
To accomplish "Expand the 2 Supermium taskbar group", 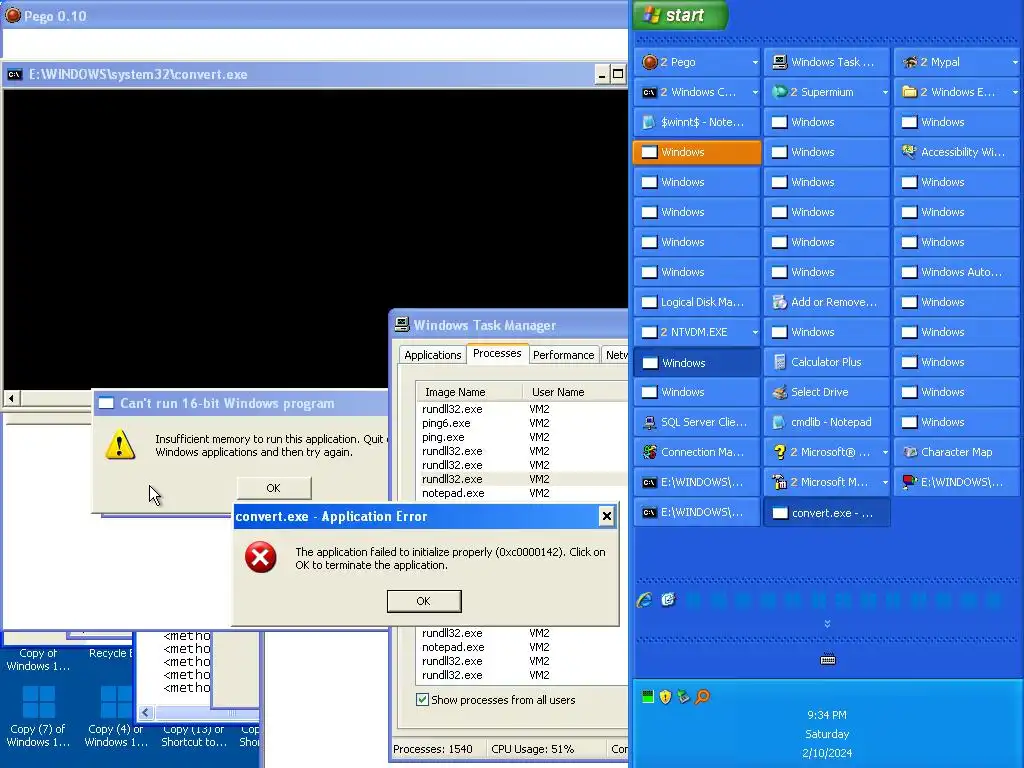I will (885, 93).
